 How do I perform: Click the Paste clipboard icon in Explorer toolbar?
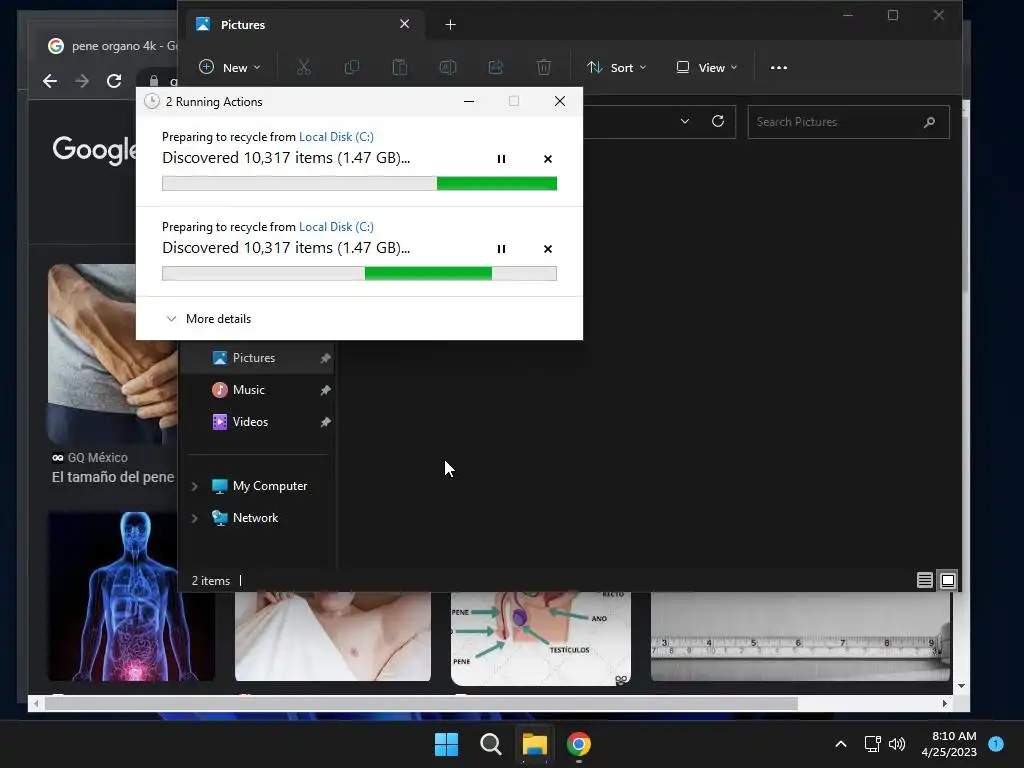pos(400,67)
